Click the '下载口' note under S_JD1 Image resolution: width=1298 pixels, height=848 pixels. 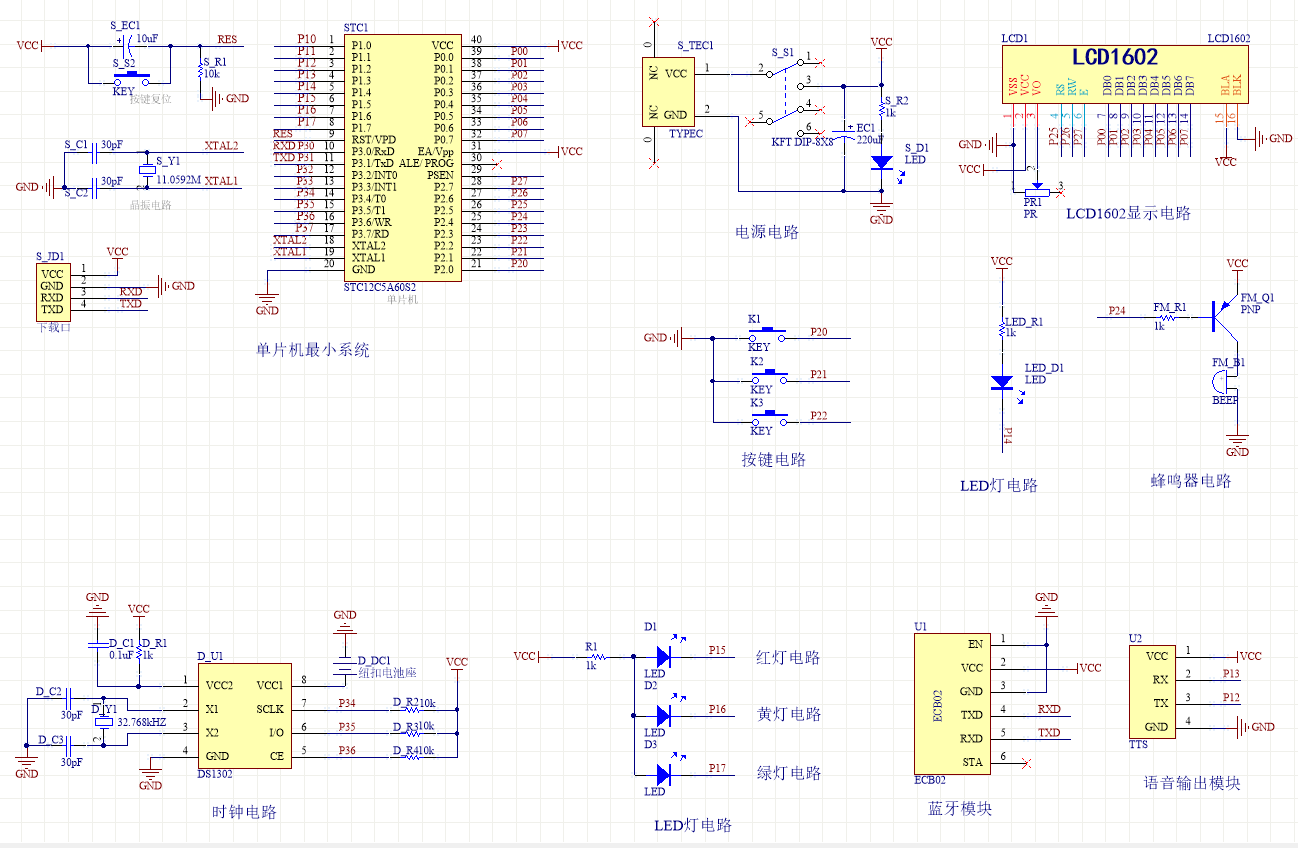pyautogui.click(x=52, y=327)
